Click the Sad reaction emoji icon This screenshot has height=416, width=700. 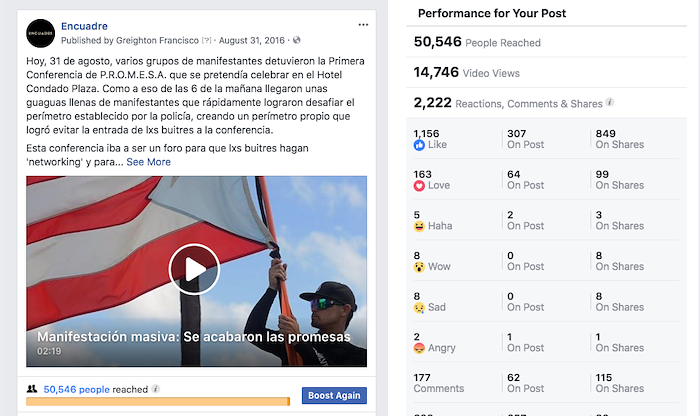pyautogui.click(x=419, y=308)
